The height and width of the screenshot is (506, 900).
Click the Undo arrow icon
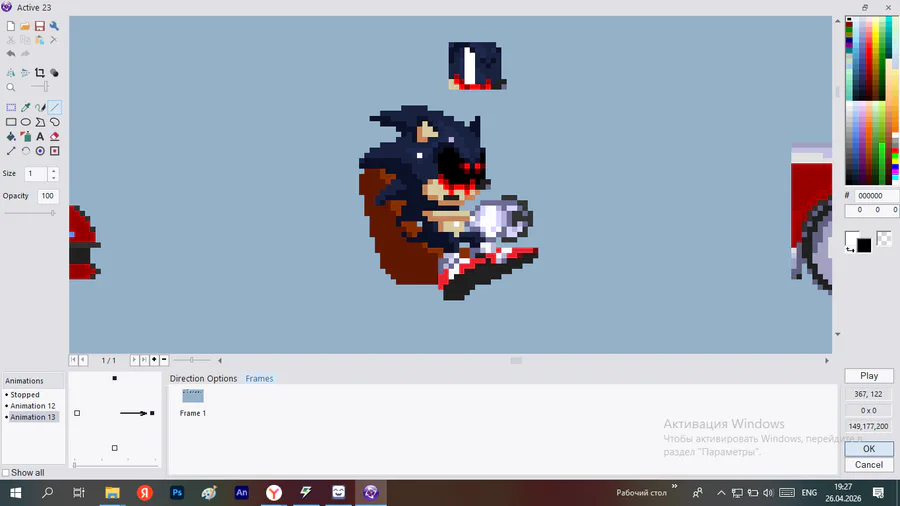pos(11,53)
